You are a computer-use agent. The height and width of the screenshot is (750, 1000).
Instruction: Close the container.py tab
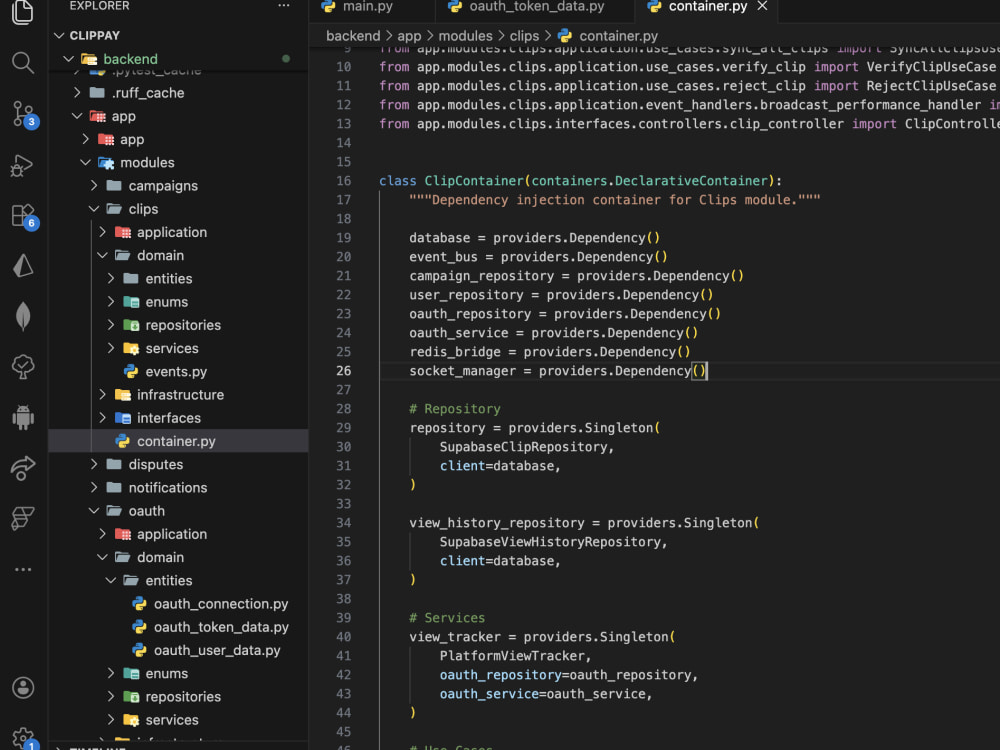(762, 6)
